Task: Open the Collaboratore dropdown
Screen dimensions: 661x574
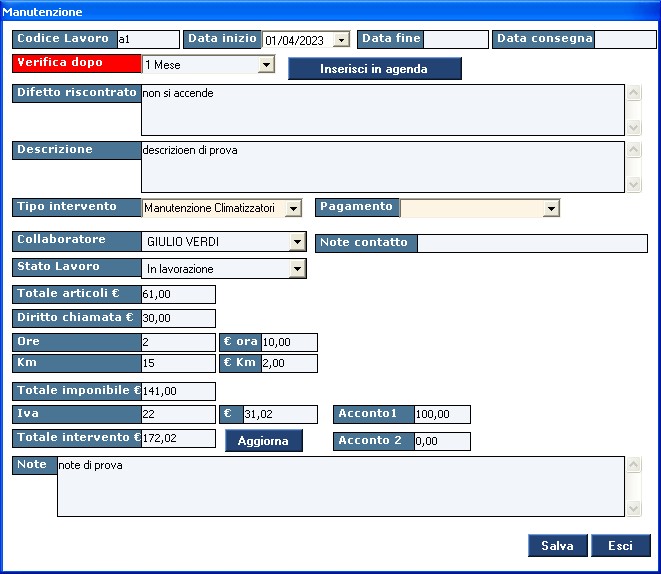Action: pyautogui.click(x=297, y=242)
